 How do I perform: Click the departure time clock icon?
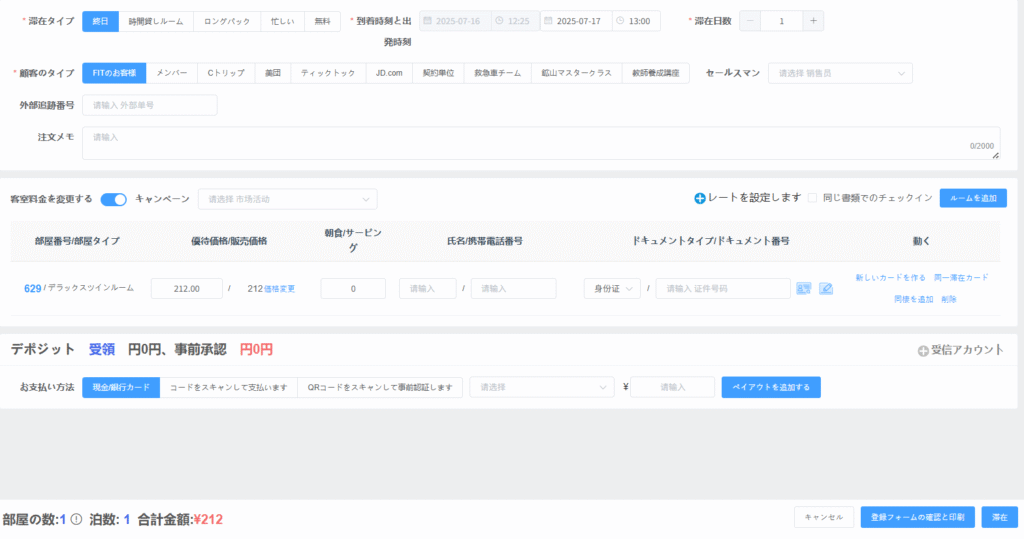click(620, 21)
